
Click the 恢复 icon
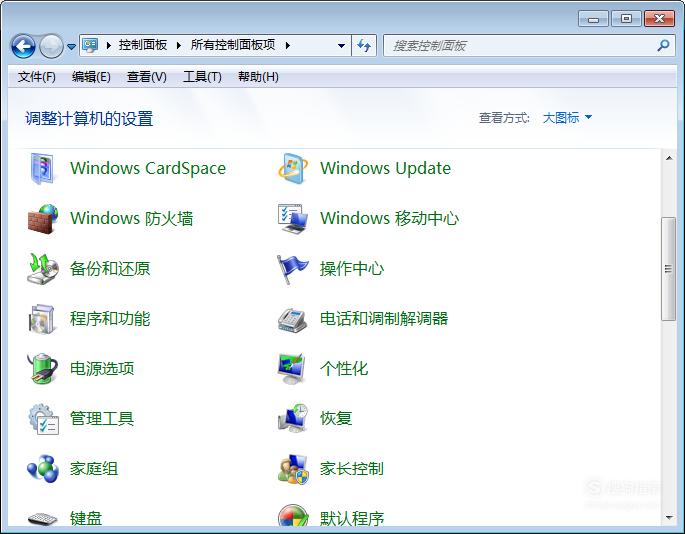(293, 418)
